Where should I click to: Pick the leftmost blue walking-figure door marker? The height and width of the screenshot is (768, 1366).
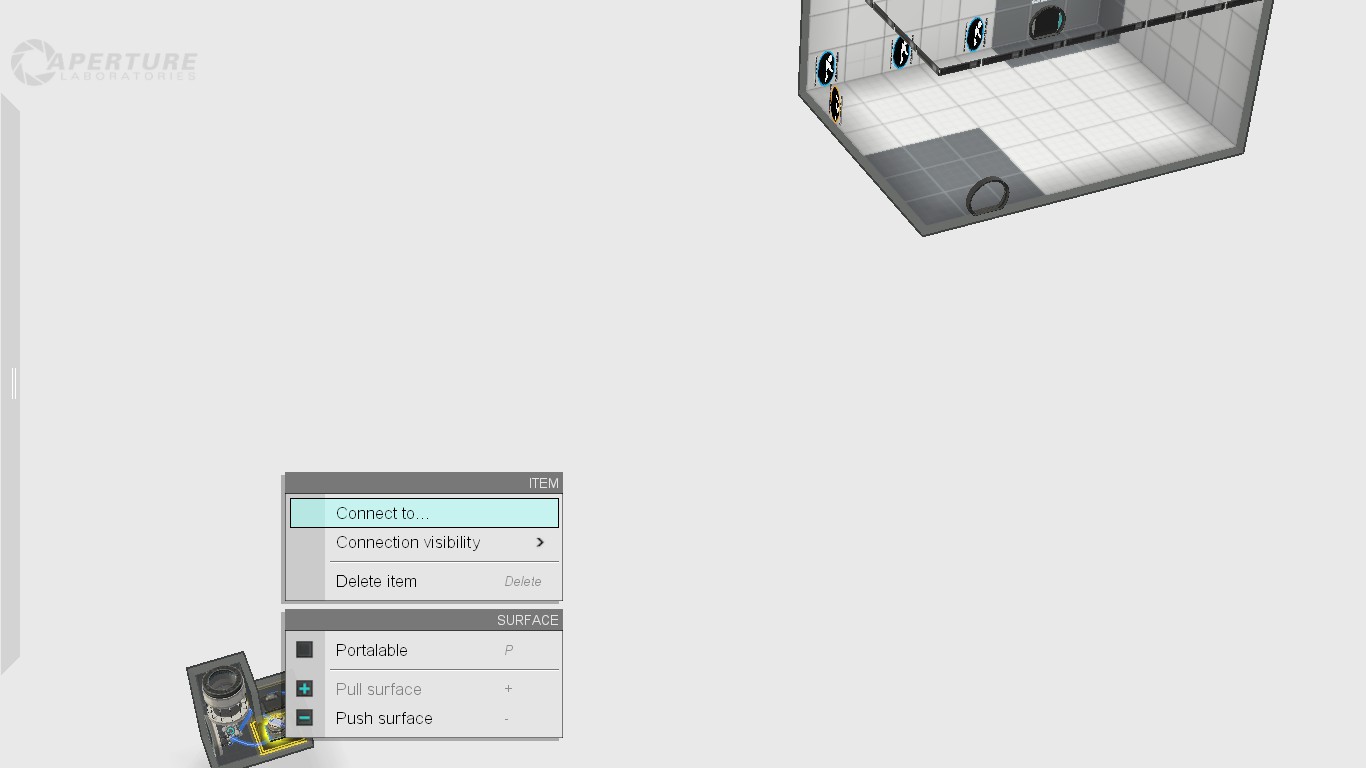pos(826,69)
